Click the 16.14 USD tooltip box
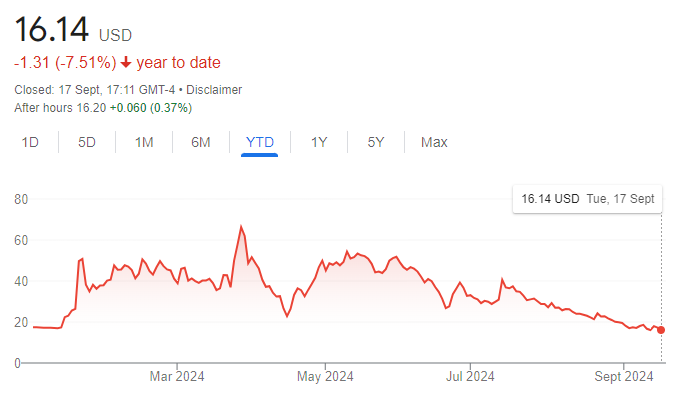This screenshot has height=408, width=684. pos(587,199)
